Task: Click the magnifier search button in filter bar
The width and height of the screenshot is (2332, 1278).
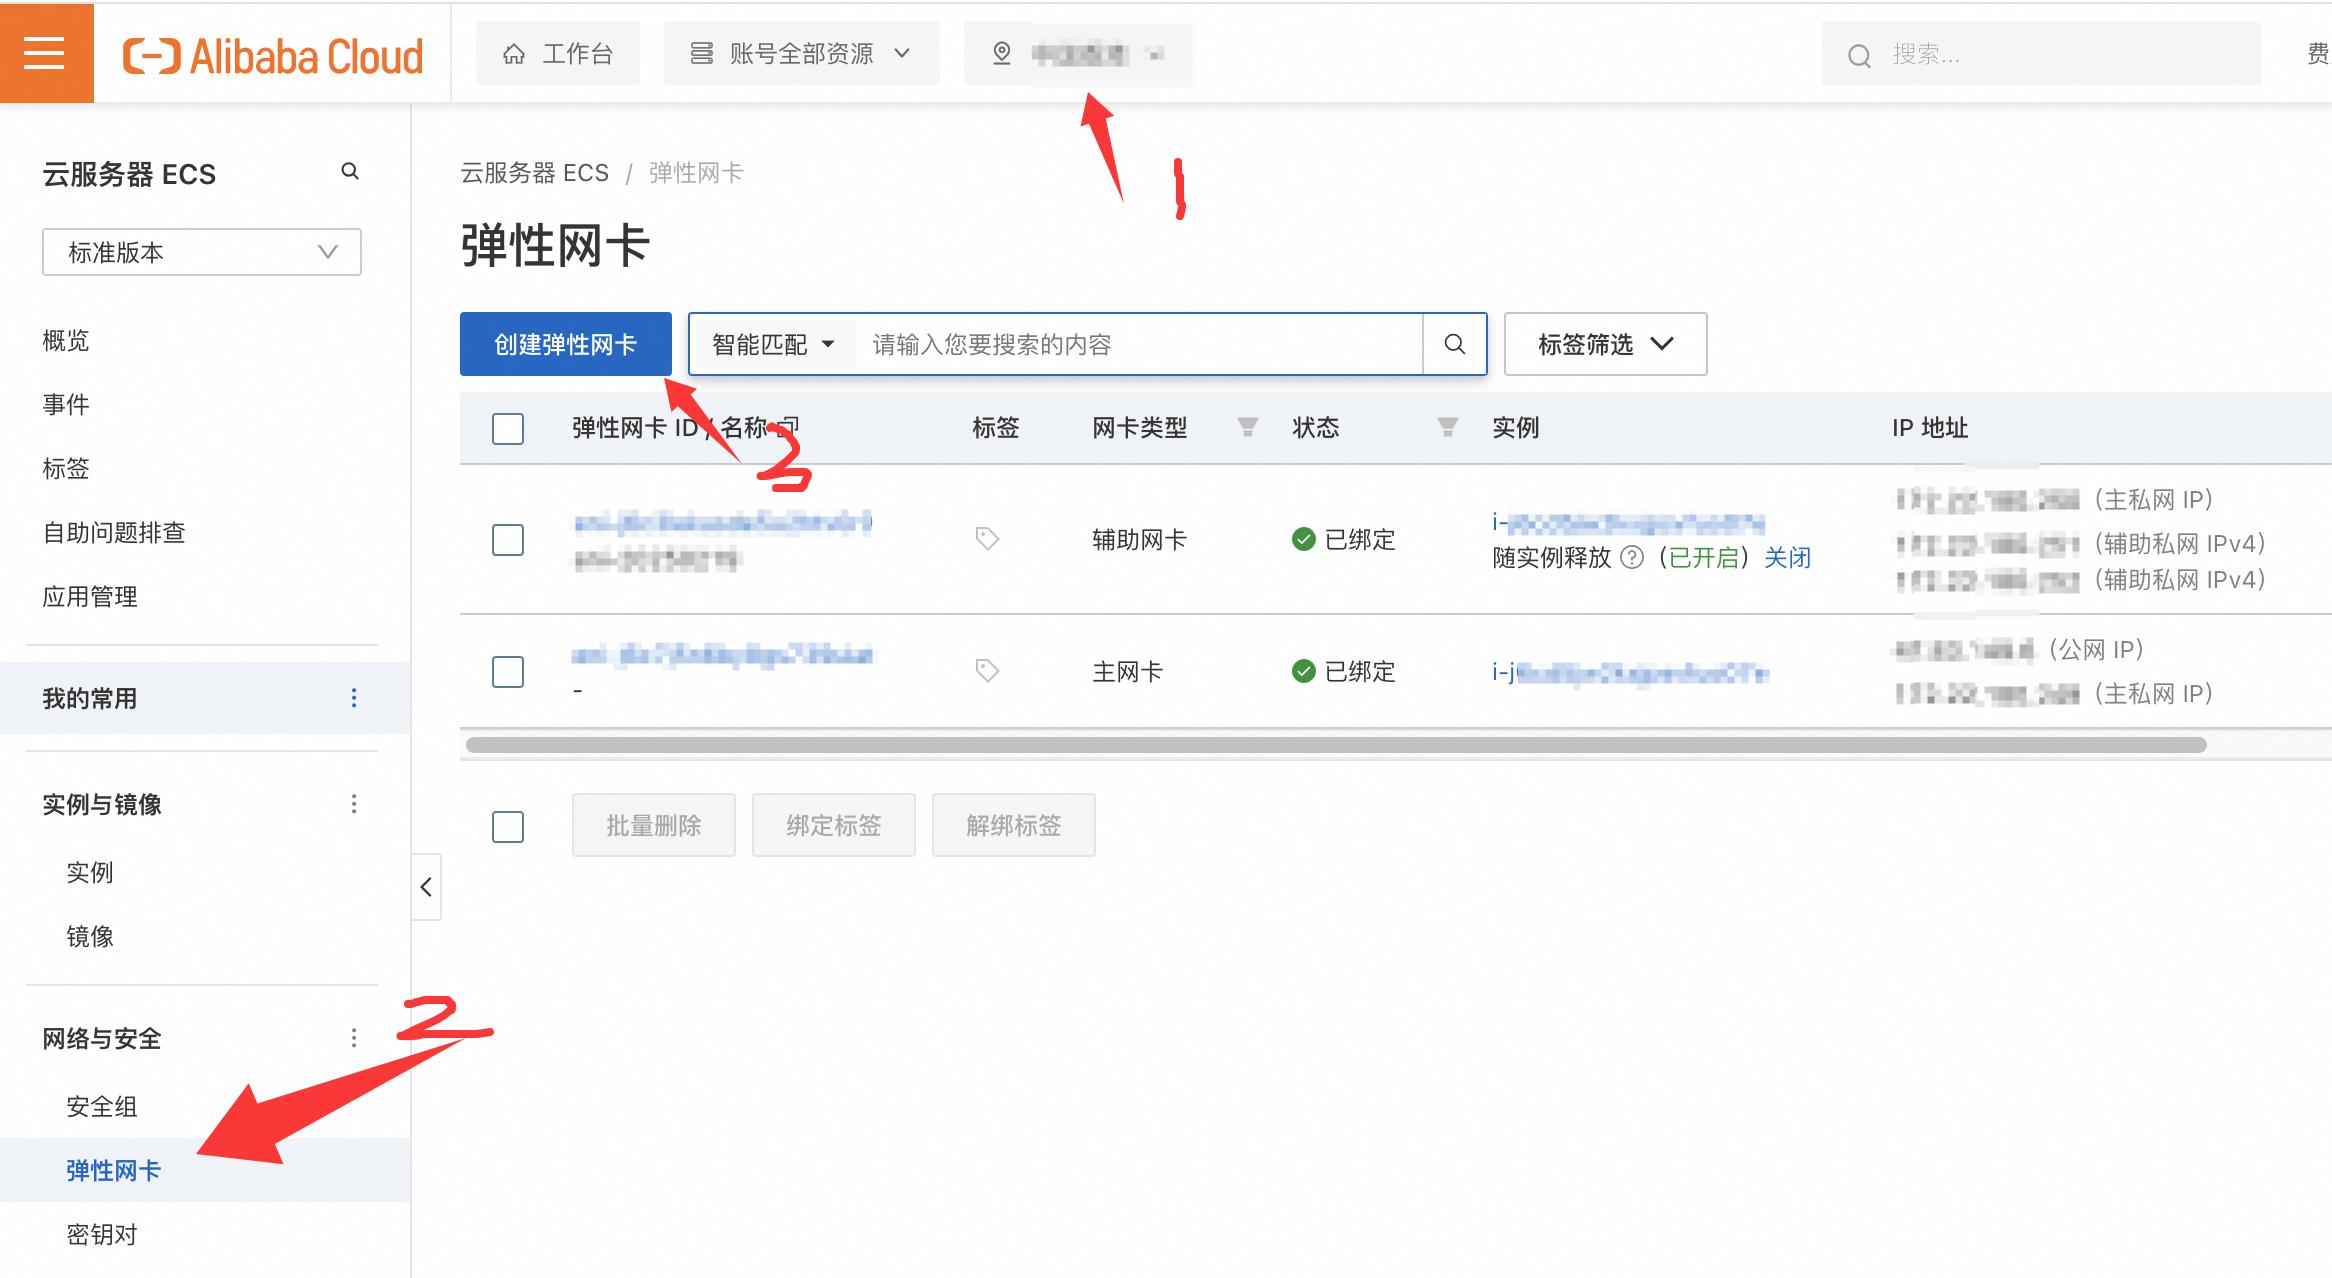Action: tap(1454, 345)
